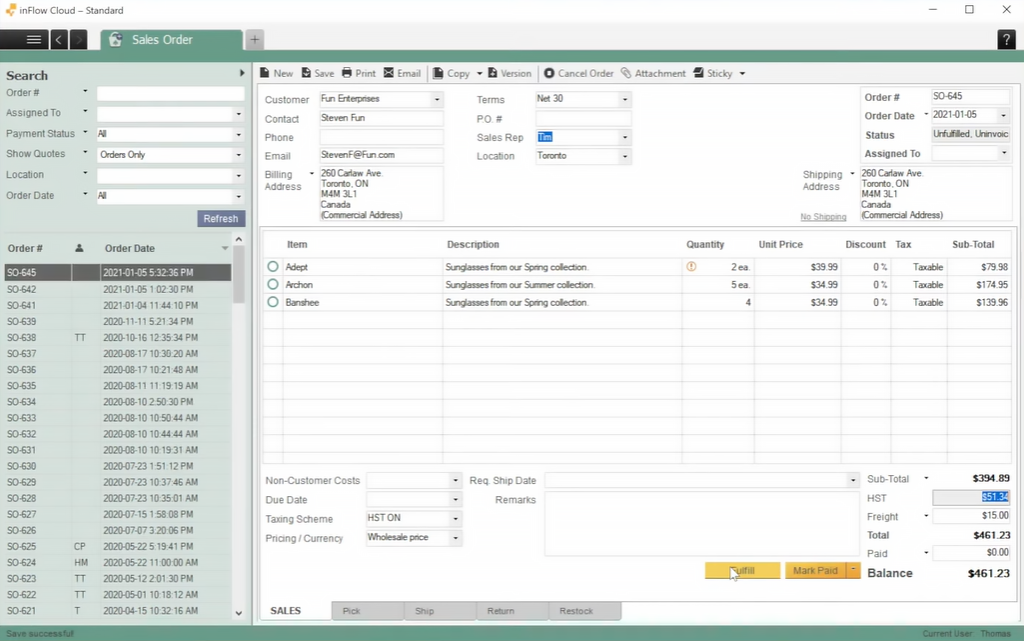The image size is (1024, 641).
Task: Click the Remarks text box
Action: (x=701, y=524)
